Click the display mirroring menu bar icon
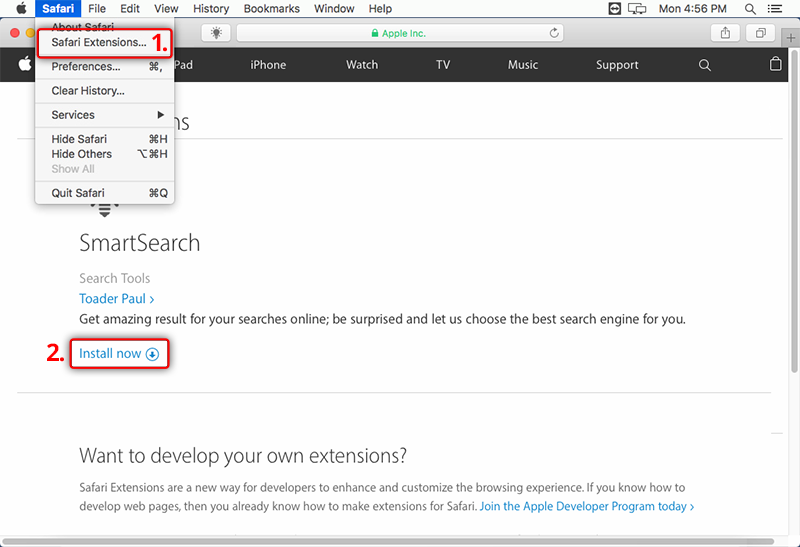 (637, 8)
